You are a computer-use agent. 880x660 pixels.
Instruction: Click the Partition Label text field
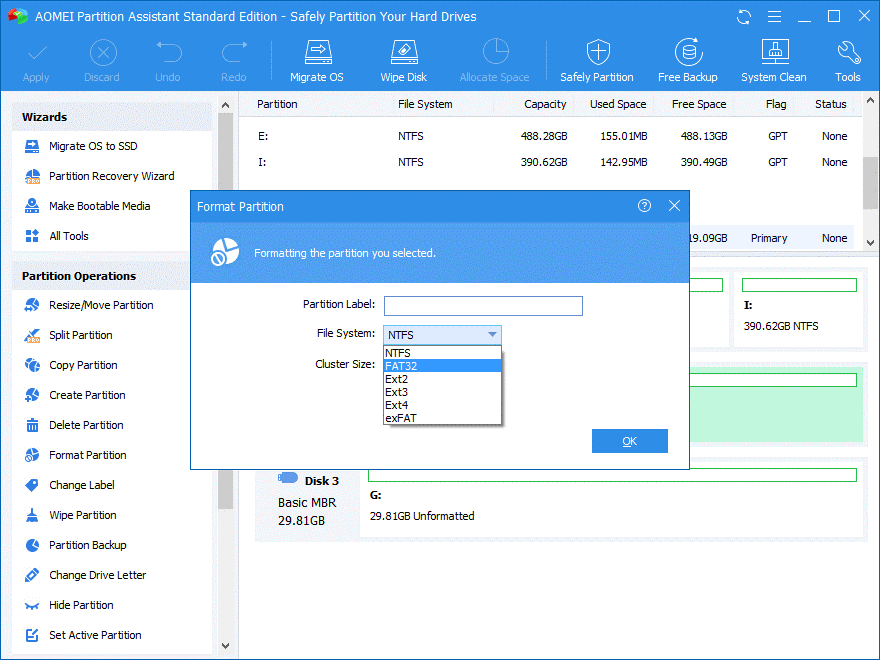pyautogui.click(x=483, y=306)
